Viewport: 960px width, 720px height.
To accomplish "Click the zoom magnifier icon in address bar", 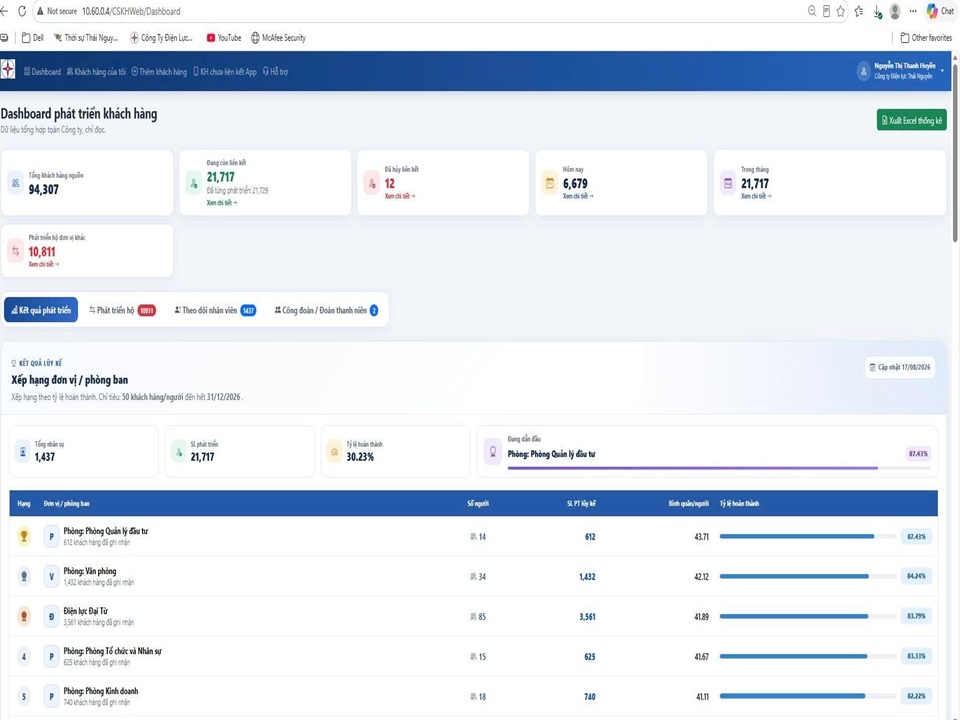I will [812, 11].
